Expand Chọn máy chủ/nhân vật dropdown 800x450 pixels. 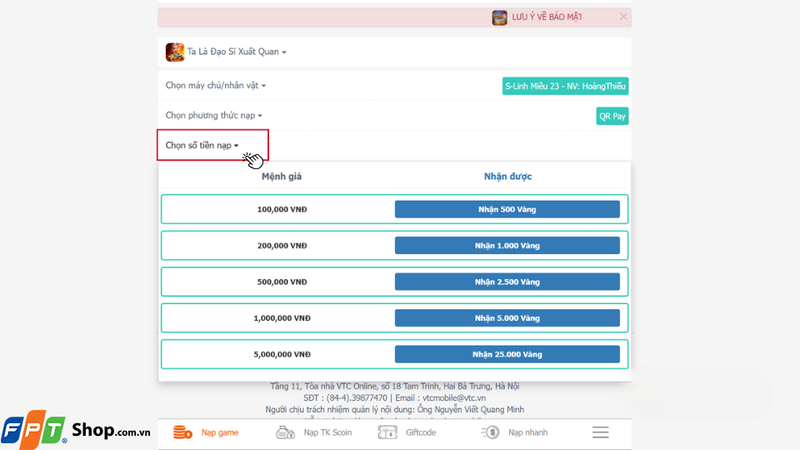pyautogui.click(x=215, y=85)
